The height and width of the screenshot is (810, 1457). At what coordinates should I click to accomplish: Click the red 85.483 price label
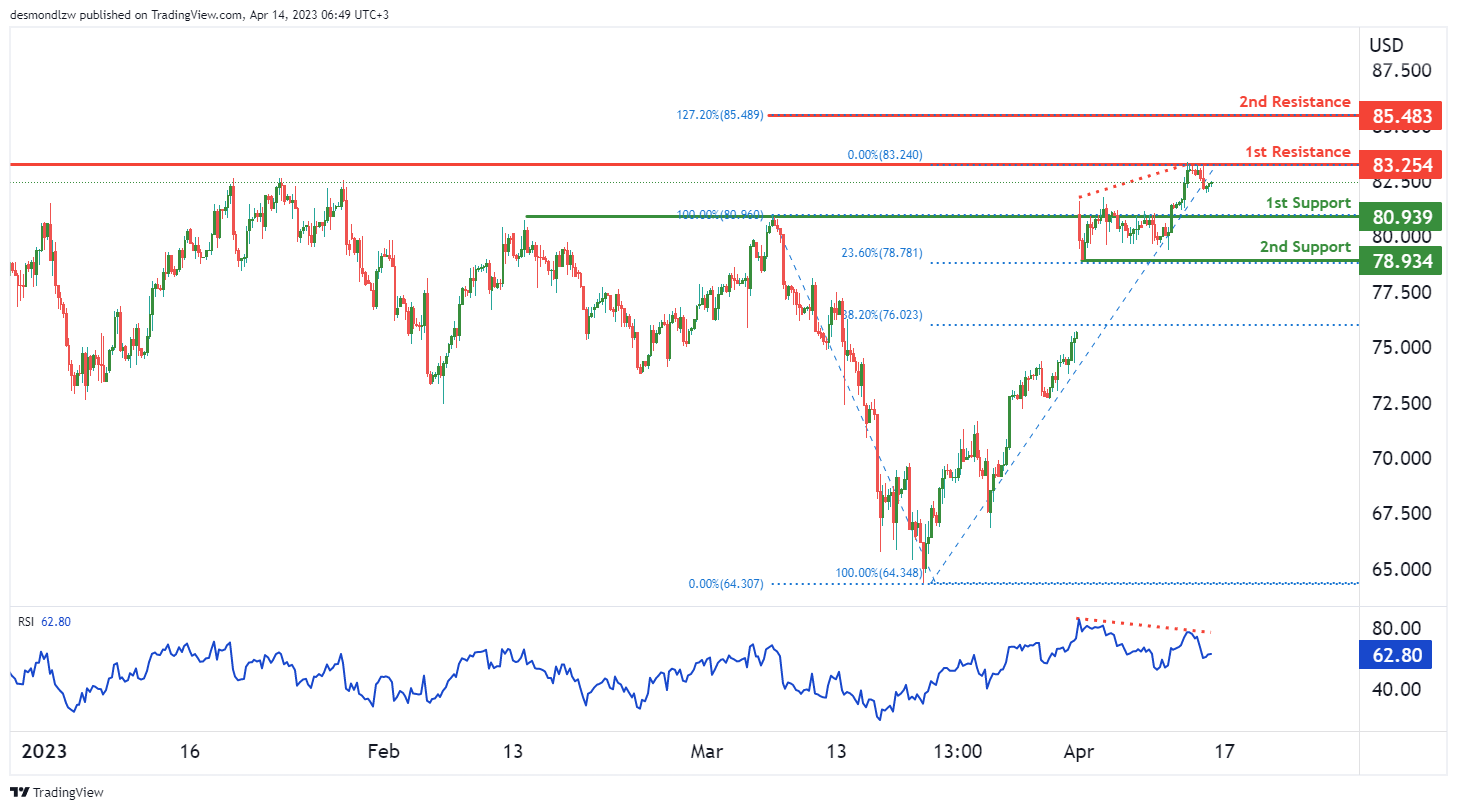coord(1402,116)
